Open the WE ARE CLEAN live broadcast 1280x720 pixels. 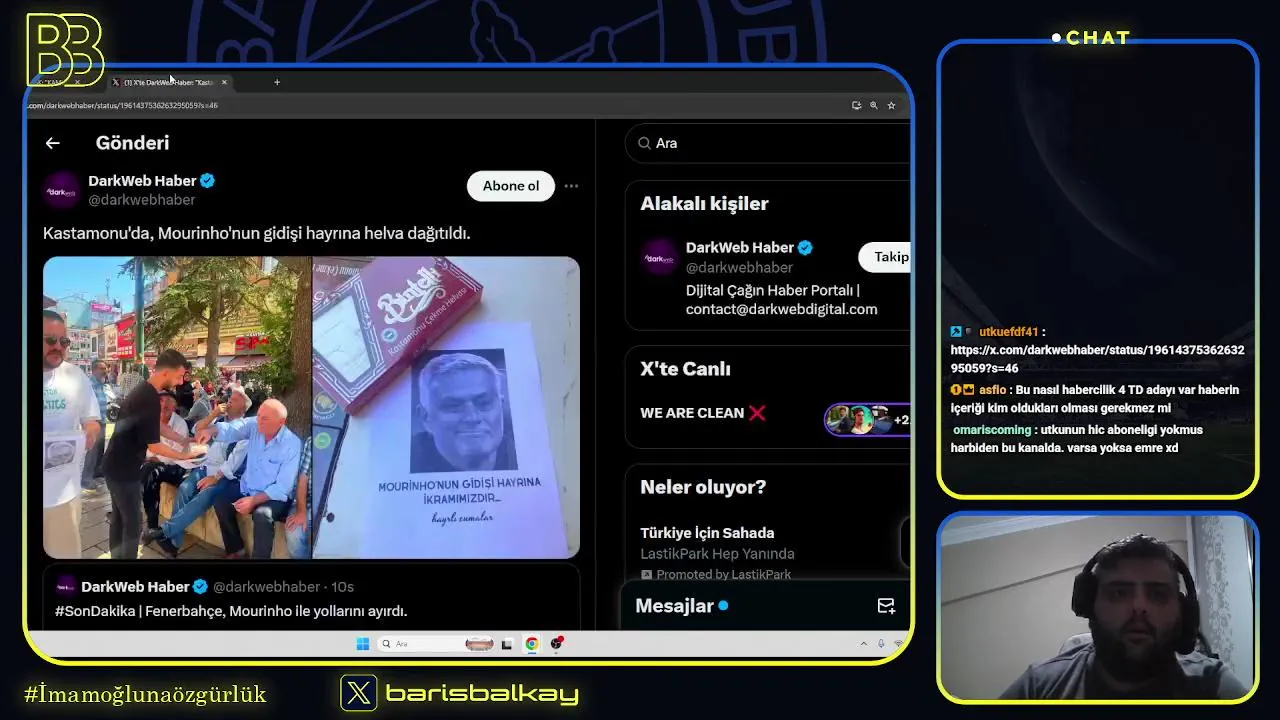(768, 413)
